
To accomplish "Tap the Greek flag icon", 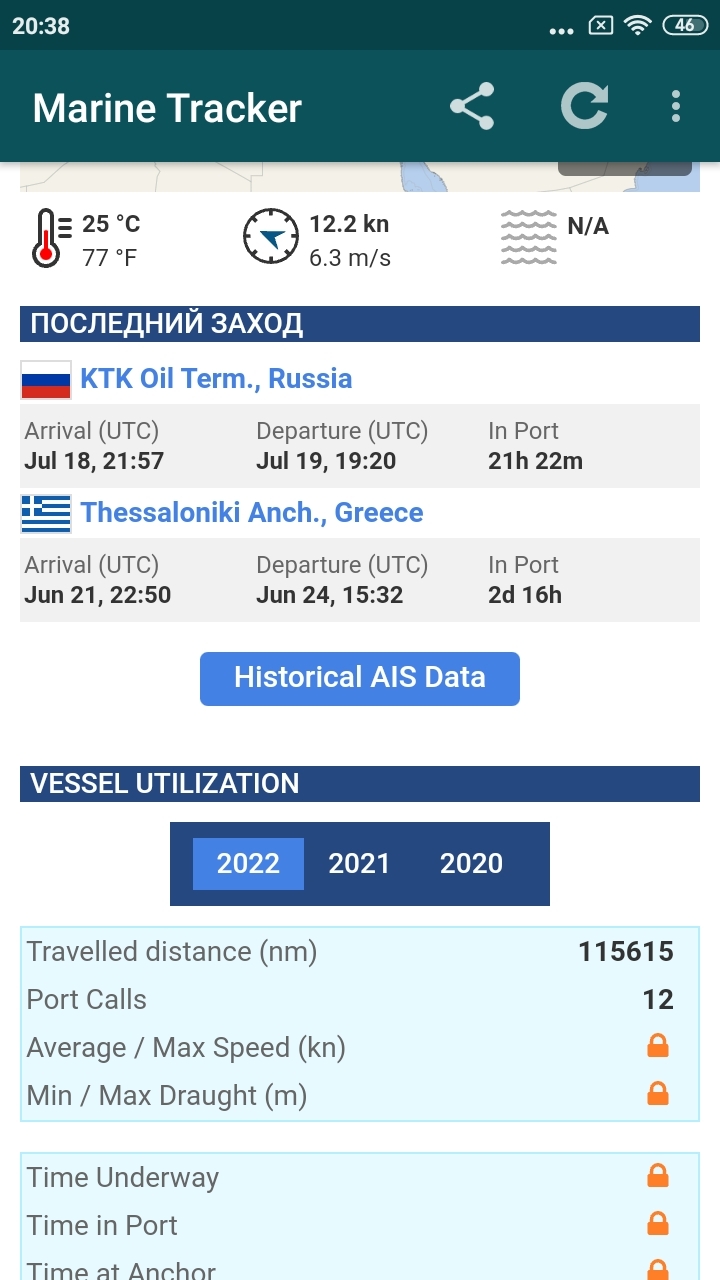I will 46,514.
